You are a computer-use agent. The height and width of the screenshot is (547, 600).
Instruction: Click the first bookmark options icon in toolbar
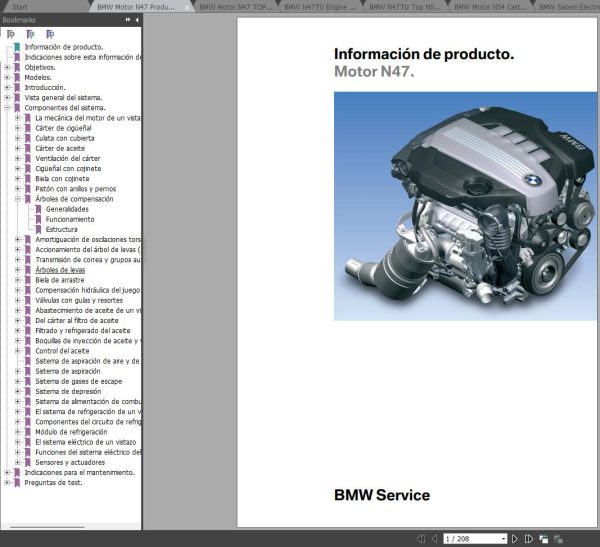[11, 34]
